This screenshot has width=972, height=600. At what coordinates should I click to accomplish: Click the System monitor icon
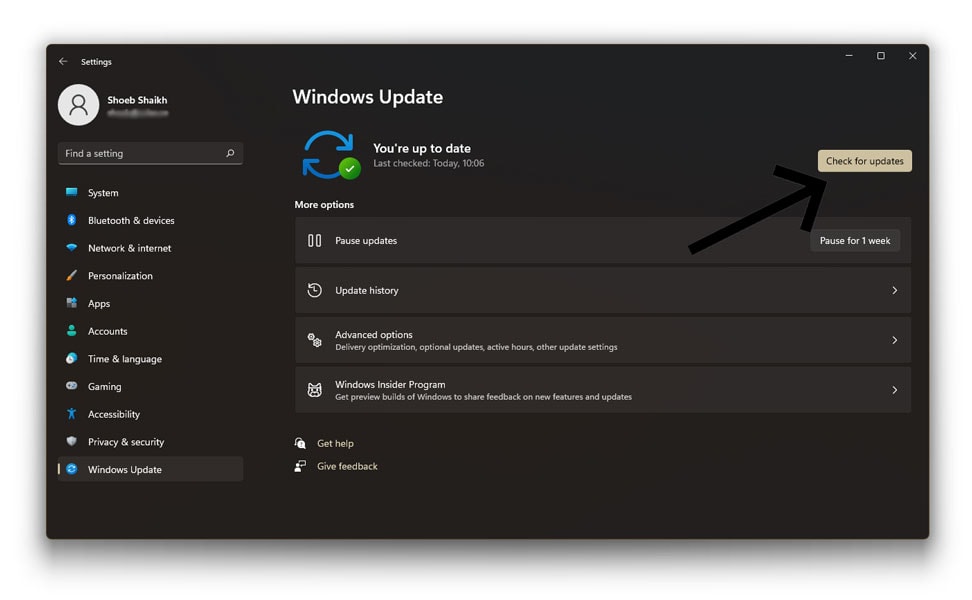pos(72,192)
